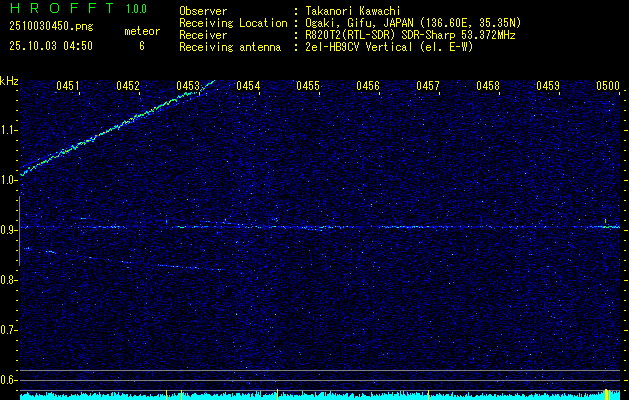The image size is (629, 400).
Task: Click the horizontal 0.9 kHz signal line
Action: pyautogui.click(x=320, y=227)
